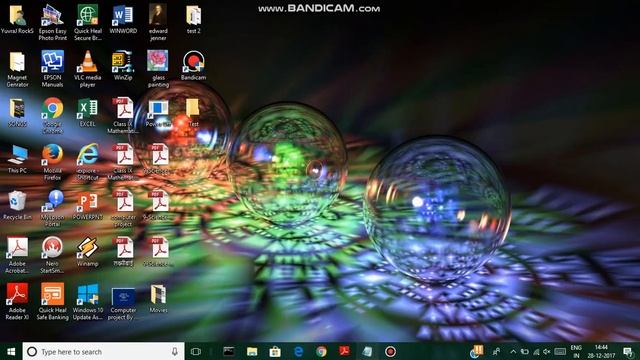The image size is (640, 360).
Task: Click the Type here to search box
Action: (103, 351)
